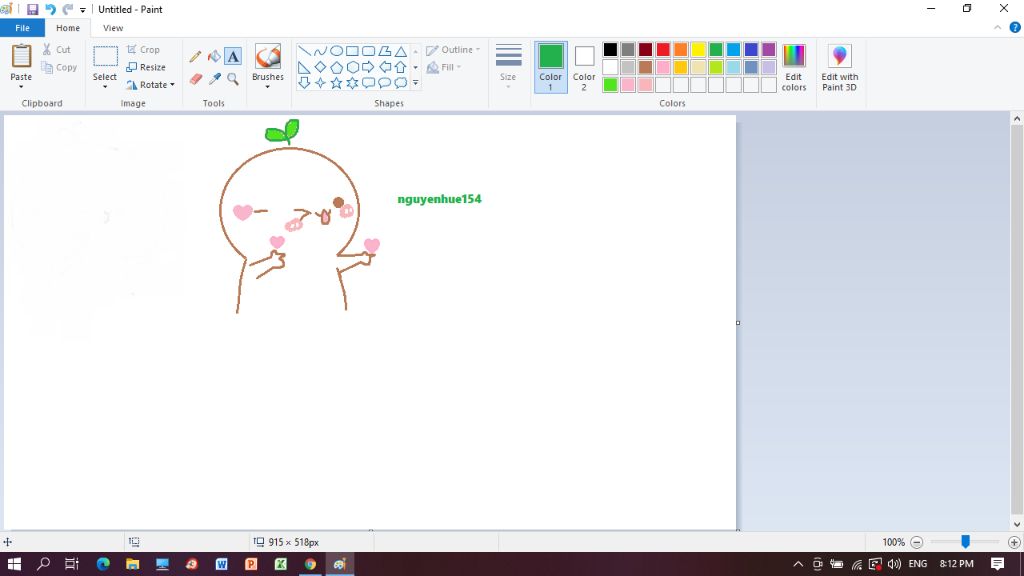Open File Explorer from taskbar
The height and width of the screenshot is (576, 1024).
point(133,564)
